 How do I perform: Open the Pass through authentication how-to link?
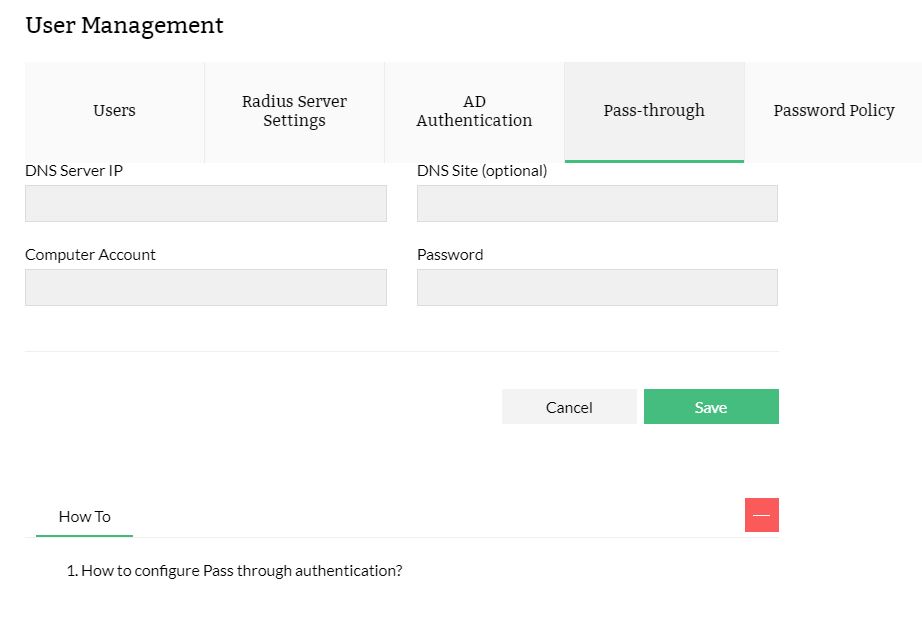click(241, 571)
